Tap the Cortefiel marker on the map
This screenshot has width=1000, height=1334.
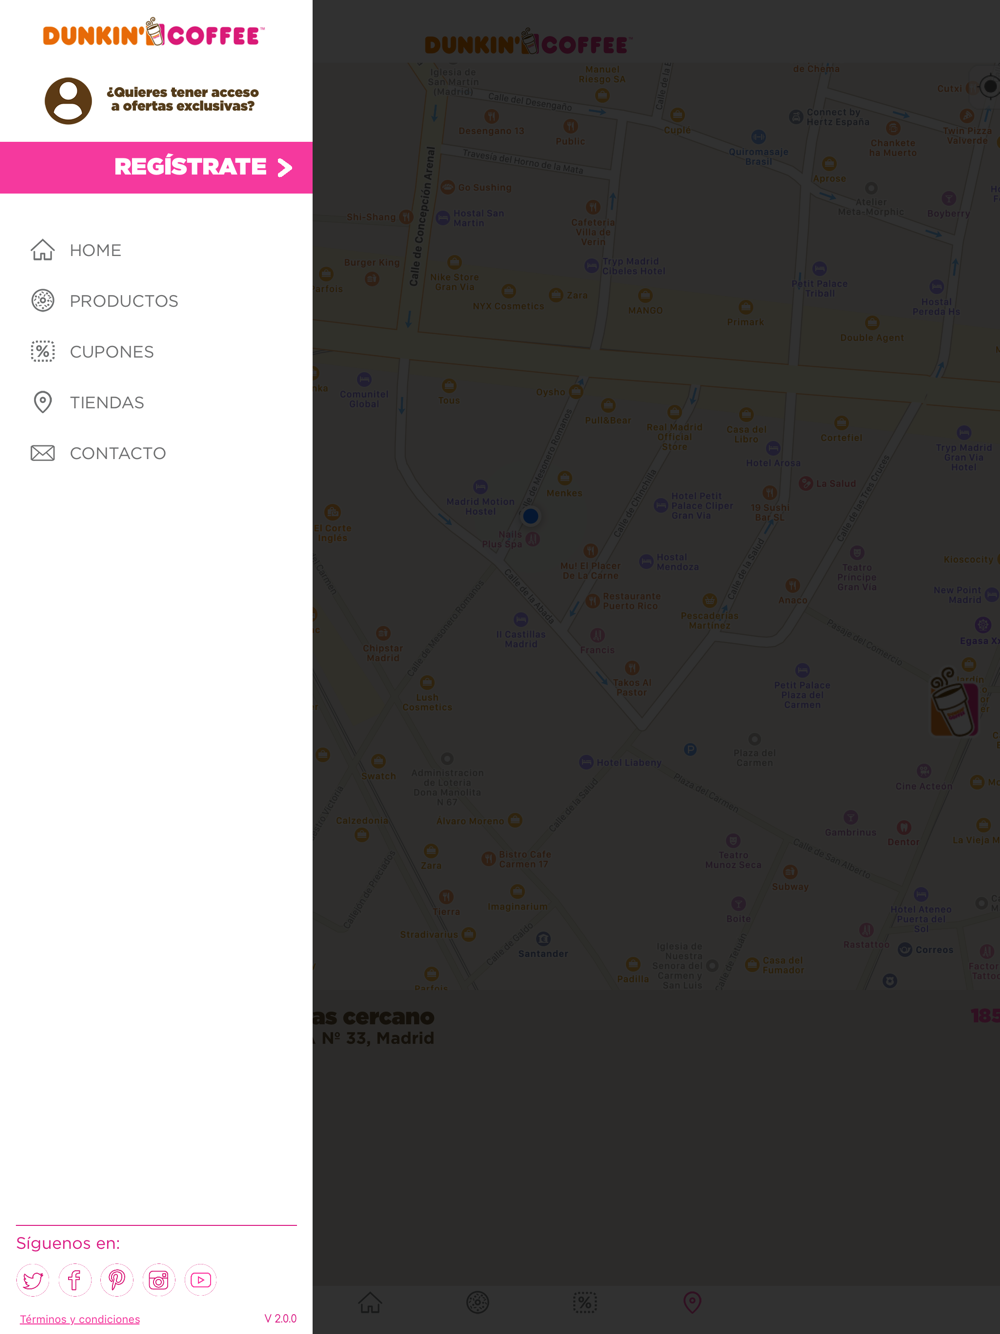[841, 423]
